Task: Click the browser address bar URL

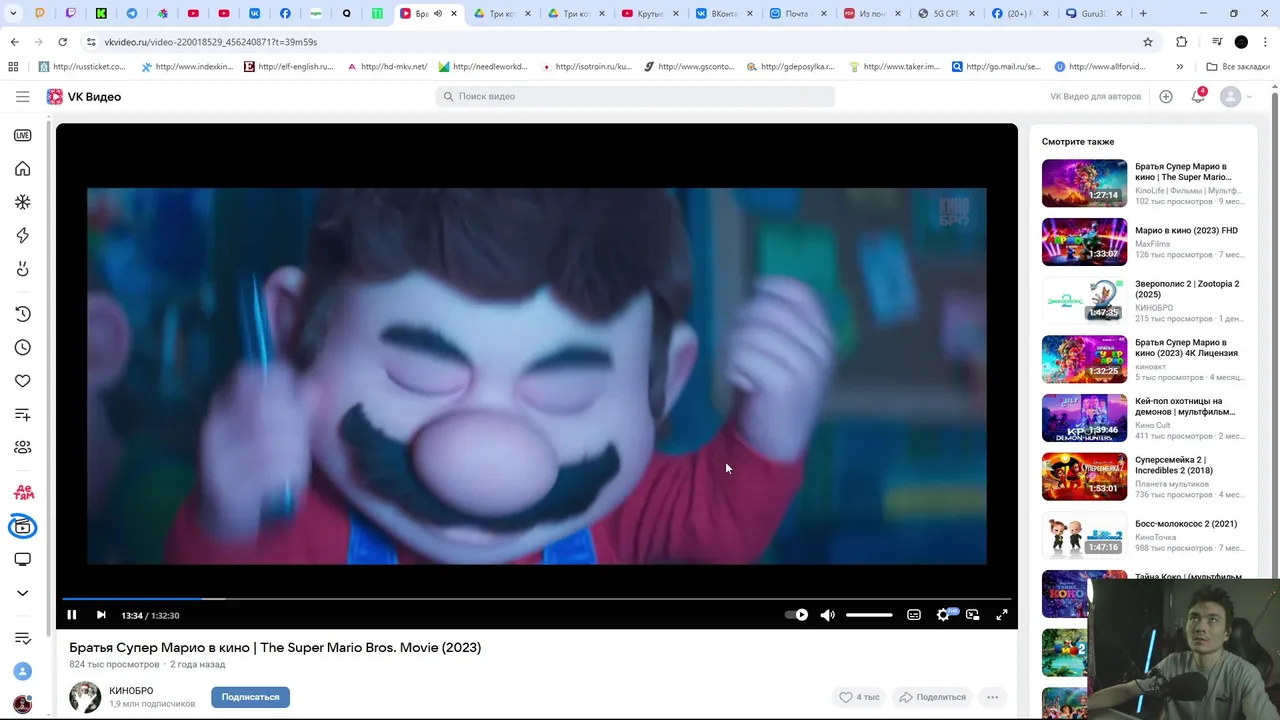Action: (210, 42)
